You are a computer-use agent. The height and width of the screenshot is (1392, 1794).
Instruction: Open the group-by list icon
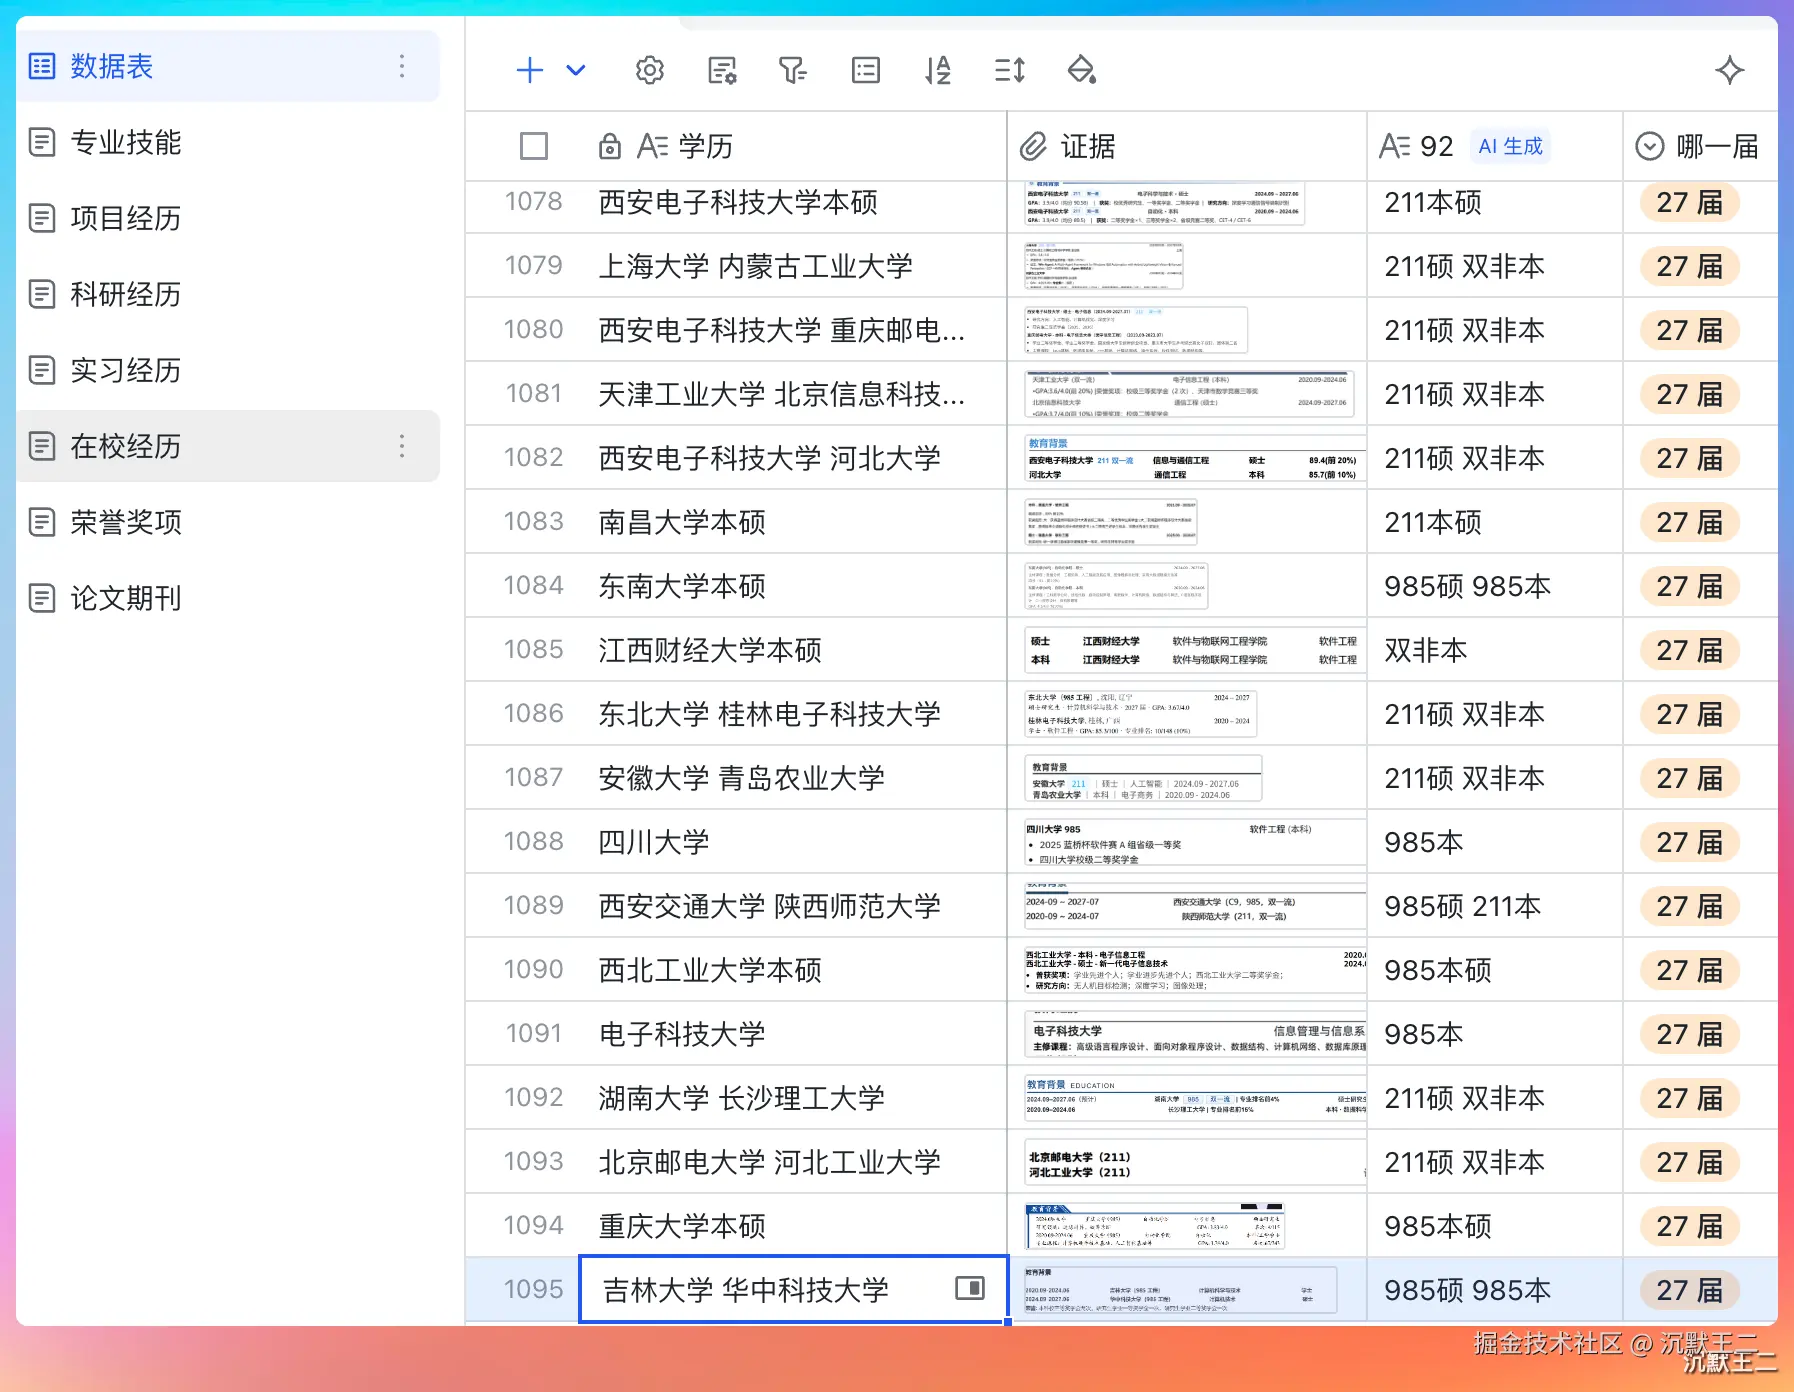[866, 70]
